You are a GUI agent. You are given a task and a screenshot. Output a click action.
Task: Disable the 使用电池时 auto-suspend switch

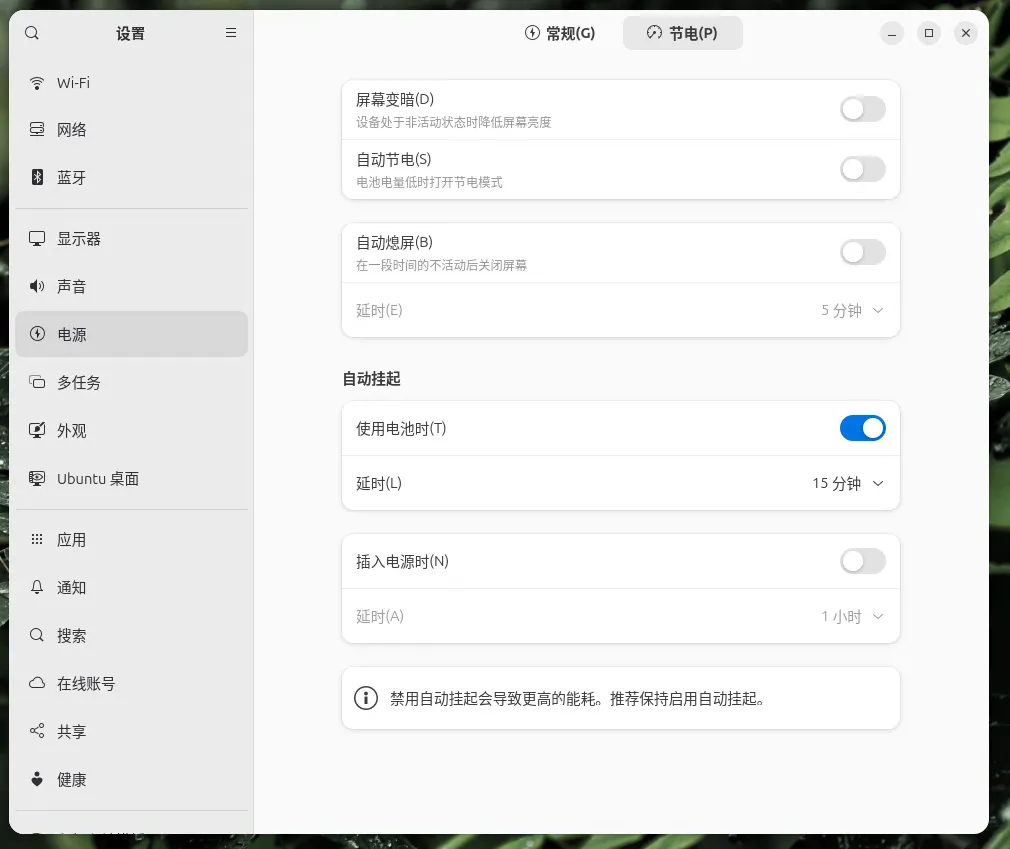(x=862, y=428)
